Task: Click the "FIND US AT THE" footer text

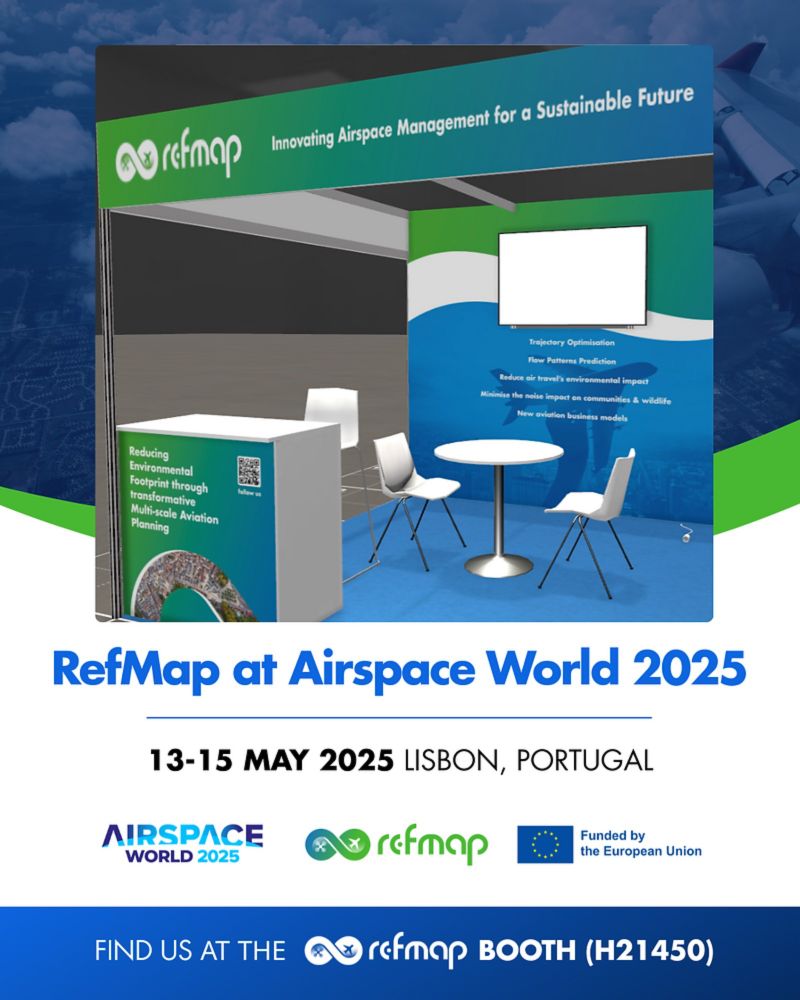Action: pyautogui.click(x=190, y=951)
